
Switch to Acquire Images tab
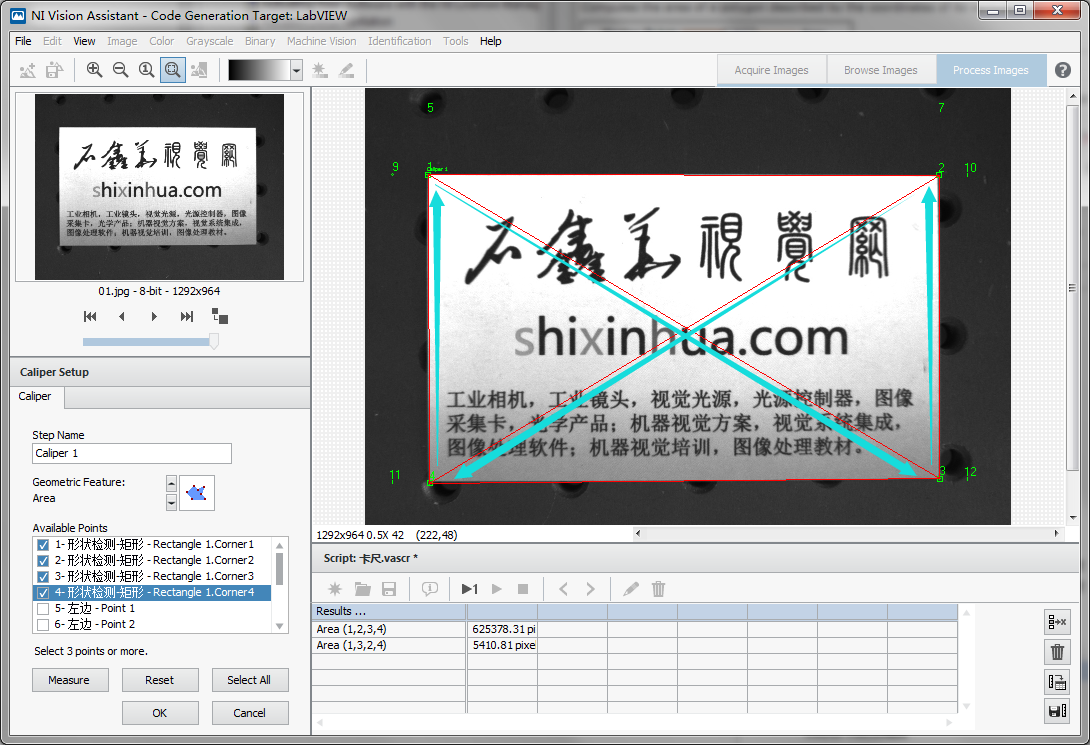tap(771, 70)
